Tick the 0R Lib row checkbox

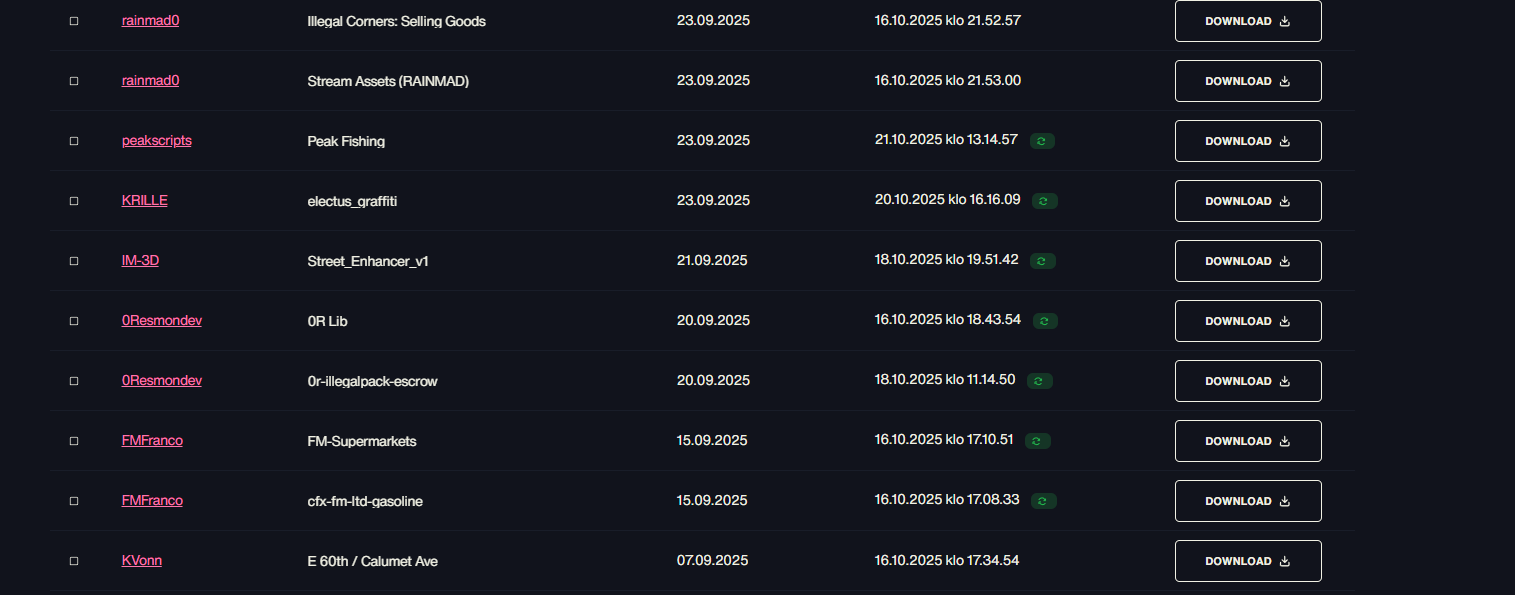(x=74, y=321)
